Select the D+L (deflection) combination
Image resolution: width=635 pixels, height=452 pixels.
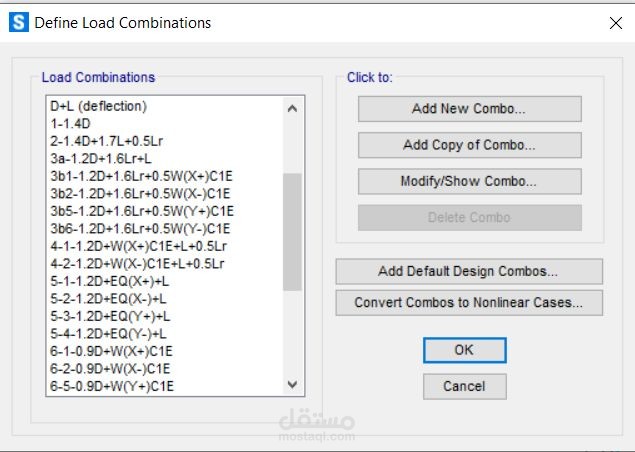point(99,106)
